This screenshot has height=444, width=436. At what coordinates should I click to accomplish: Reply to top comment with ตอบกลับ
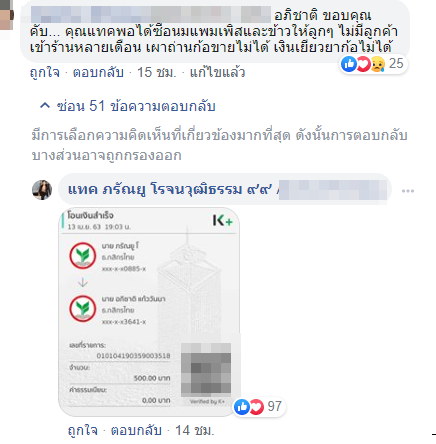coord(98,72)
